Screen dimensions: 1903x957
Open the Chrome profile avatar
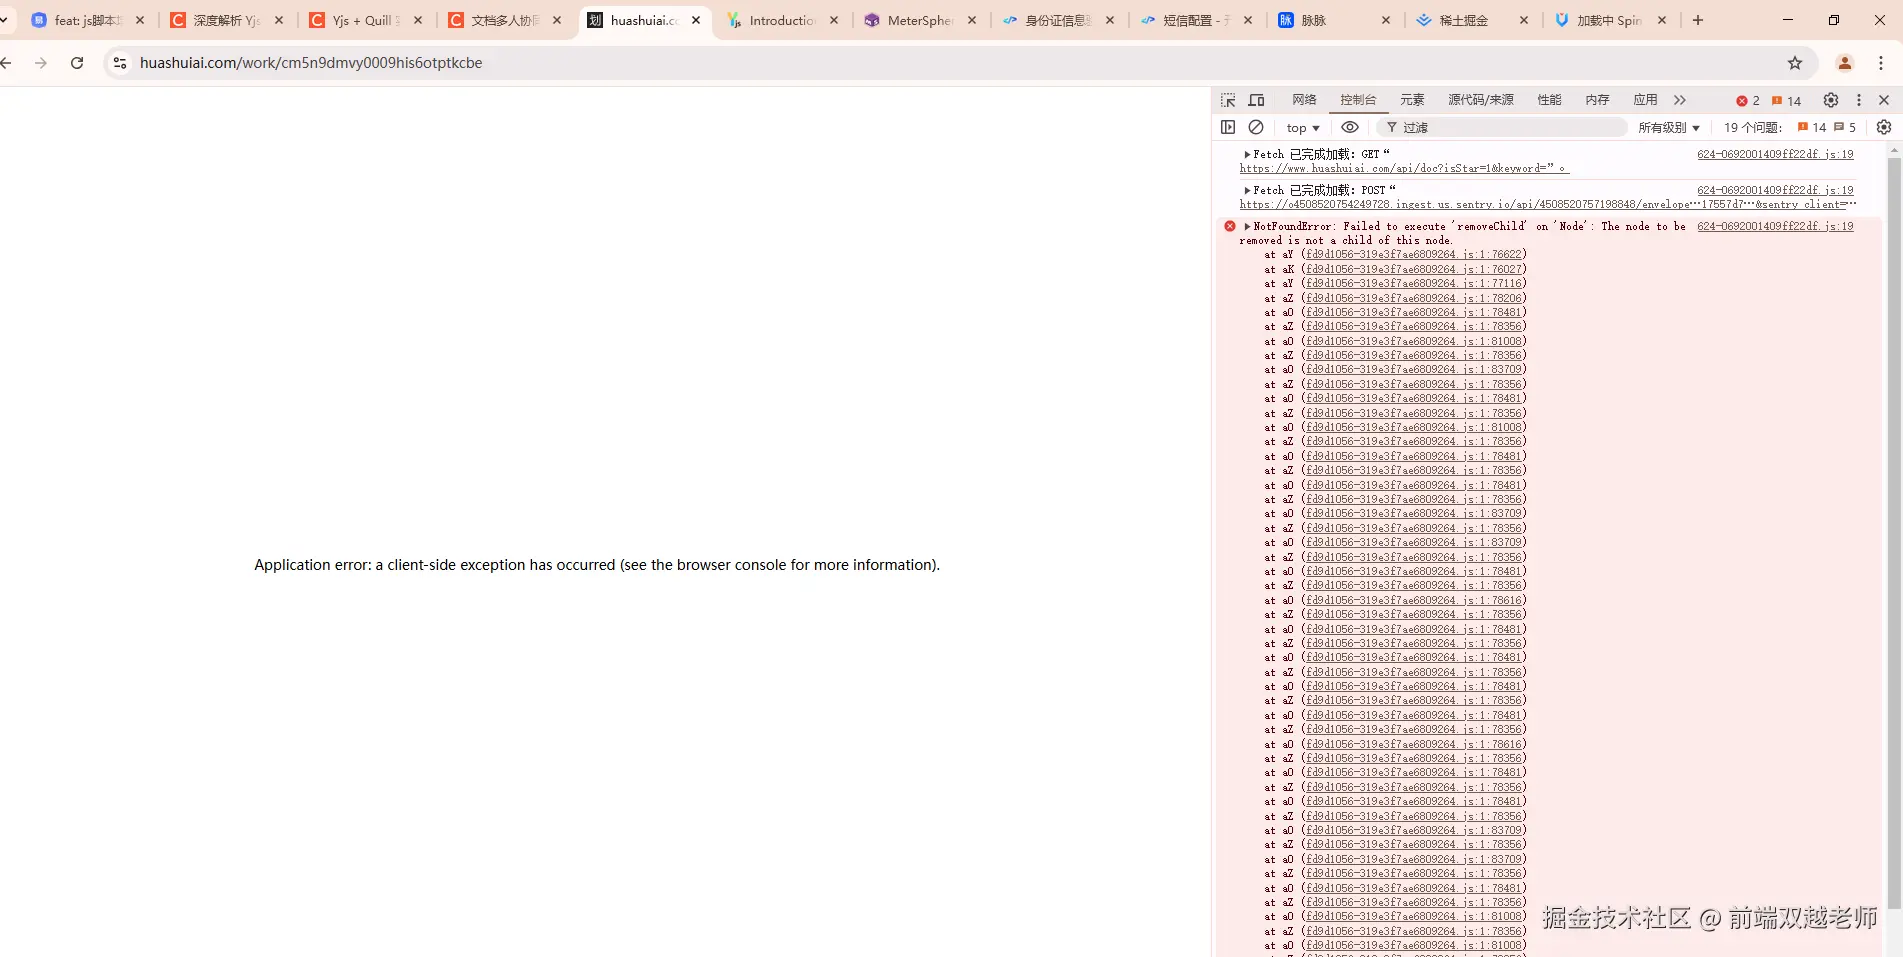point(1844,63)
